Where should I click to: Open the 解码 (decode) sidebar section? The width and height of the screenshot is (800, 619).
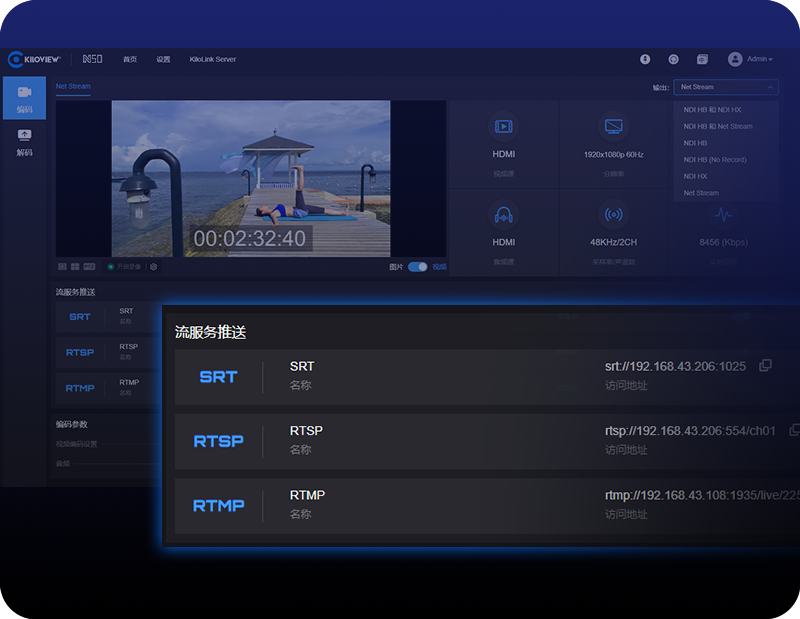click(x=24, y=142)
